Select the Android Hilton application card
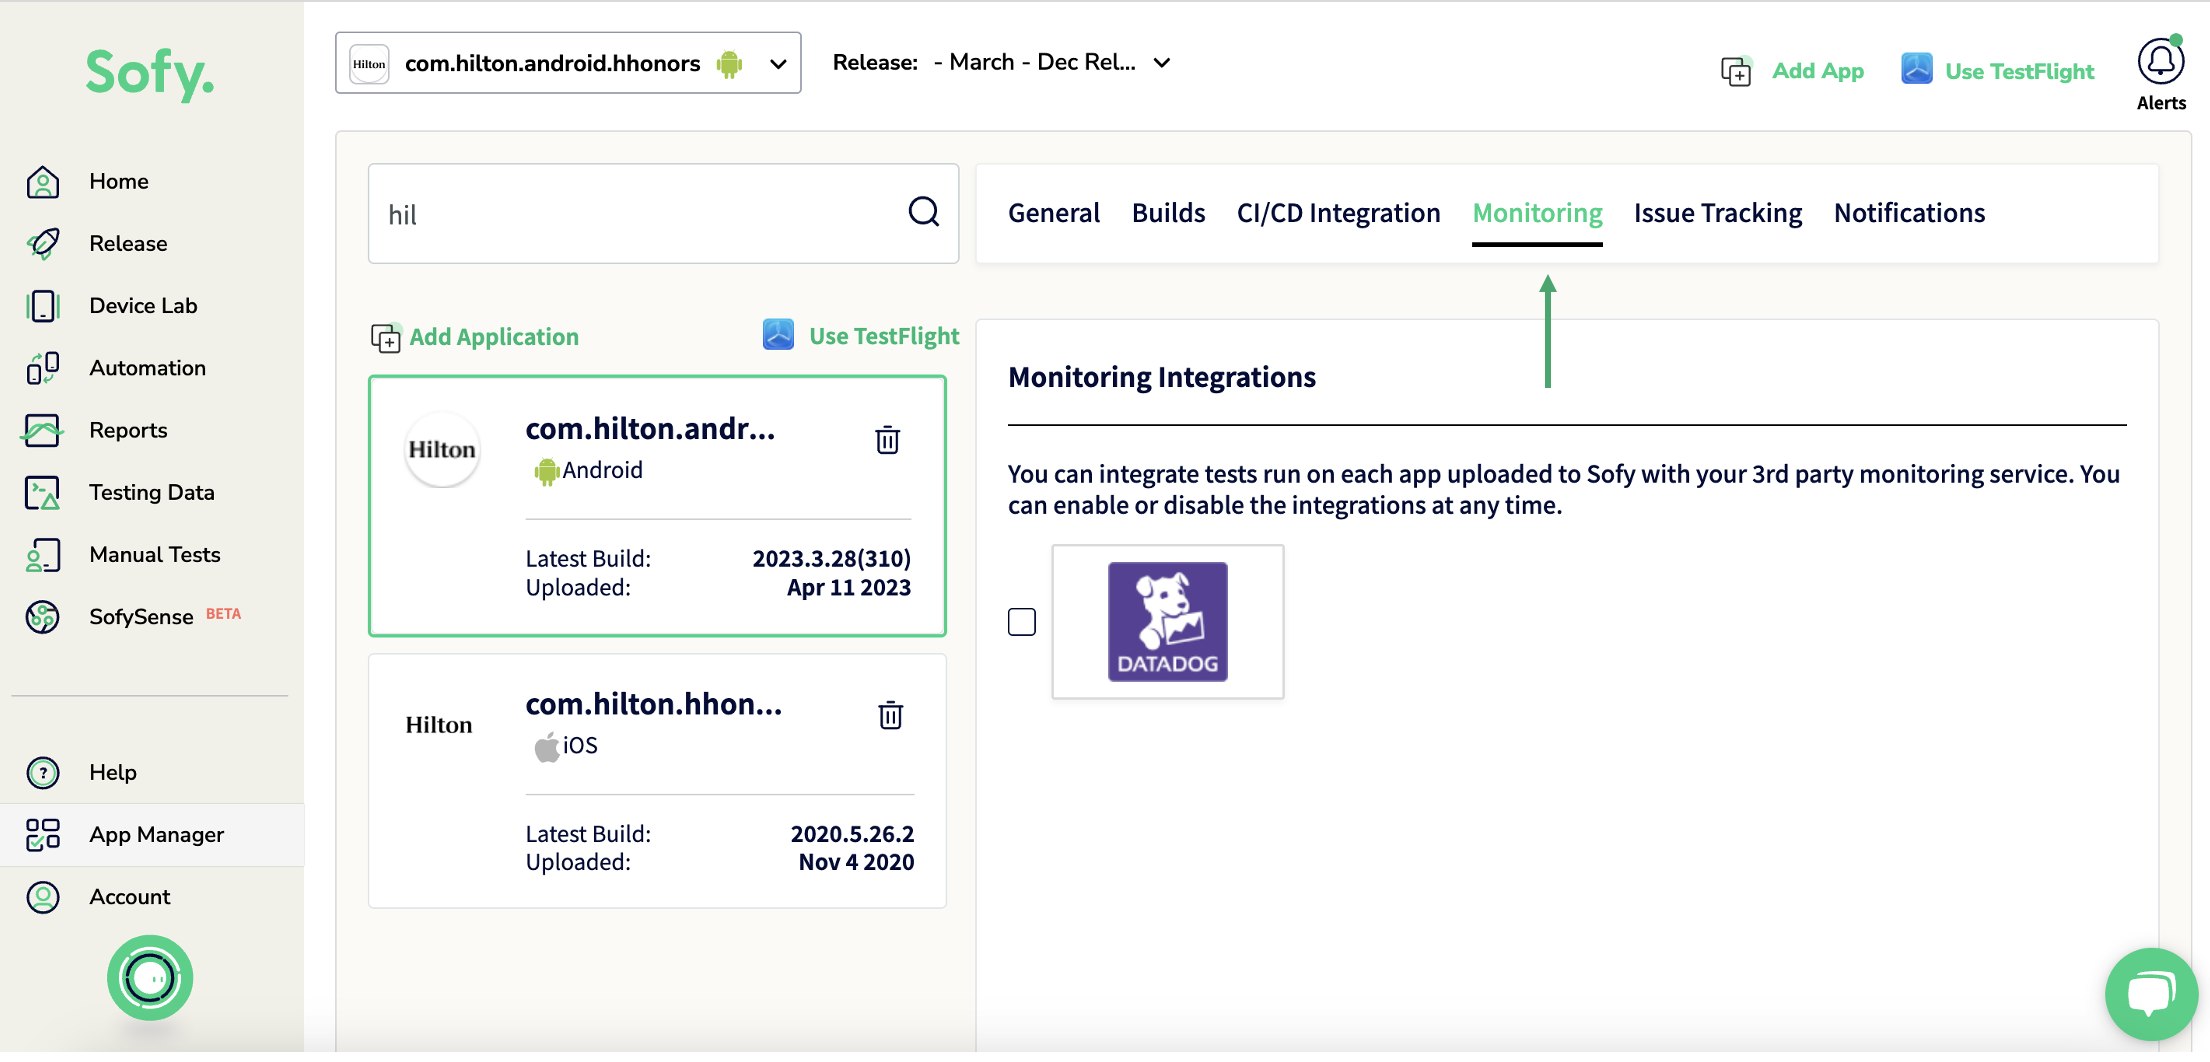Screen dimensions: 2210x1062 [657, 506]
